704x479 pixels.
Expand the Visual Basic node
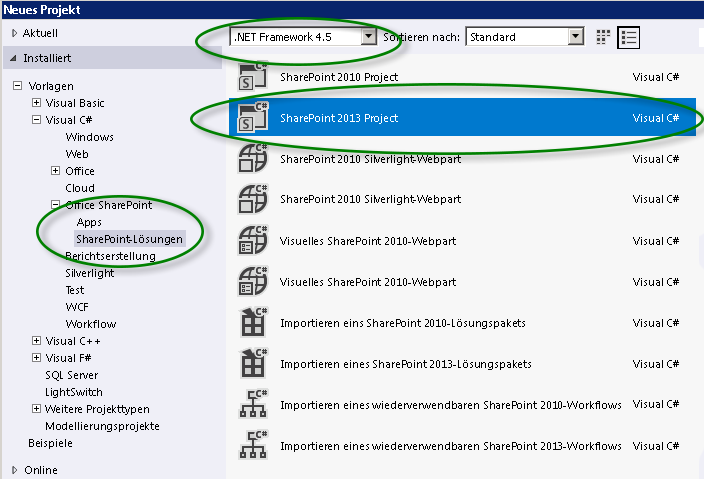point(36,103)
